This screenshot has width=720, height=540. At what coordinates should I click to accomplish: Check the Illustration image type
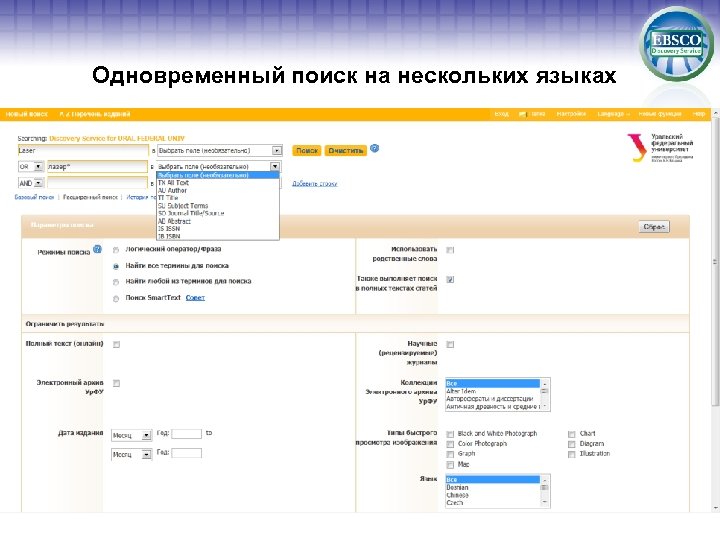[571, 454]
